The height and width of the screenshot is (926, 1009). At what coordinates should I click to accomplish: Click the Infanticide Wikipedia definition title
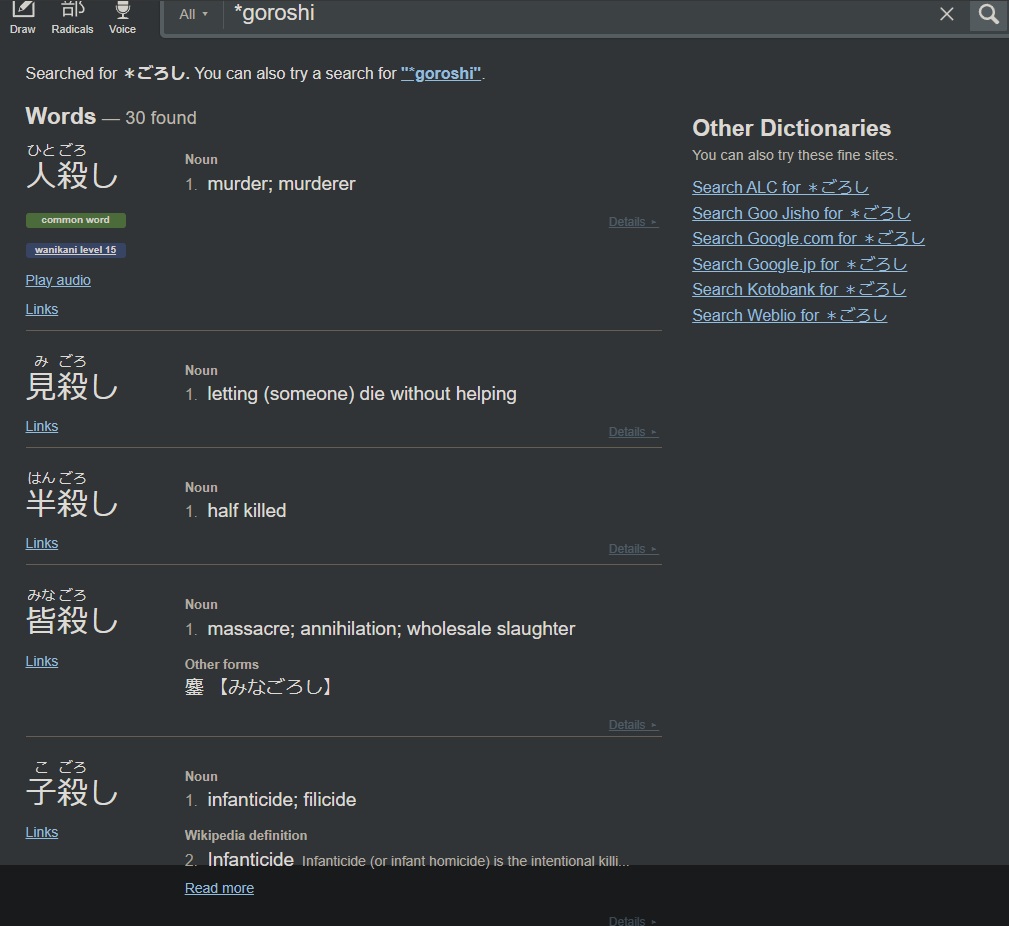[250, 859]
